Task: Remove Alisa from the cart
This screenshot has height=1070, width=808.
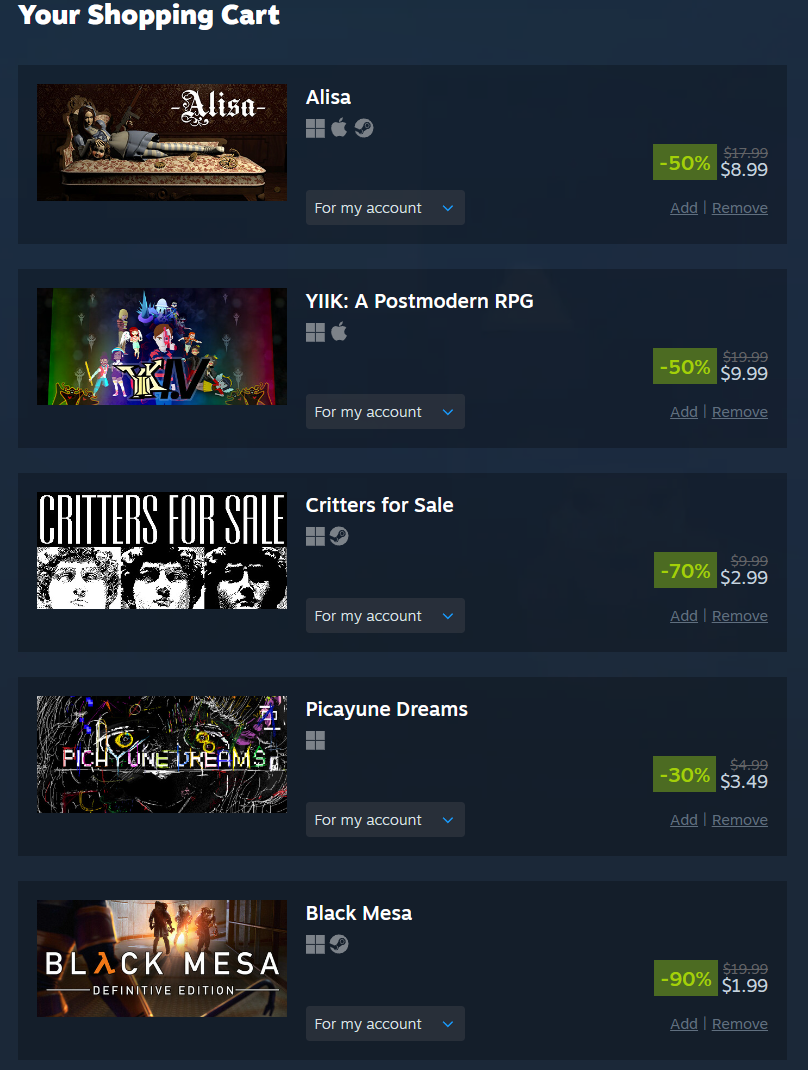Action: (740, 208)
